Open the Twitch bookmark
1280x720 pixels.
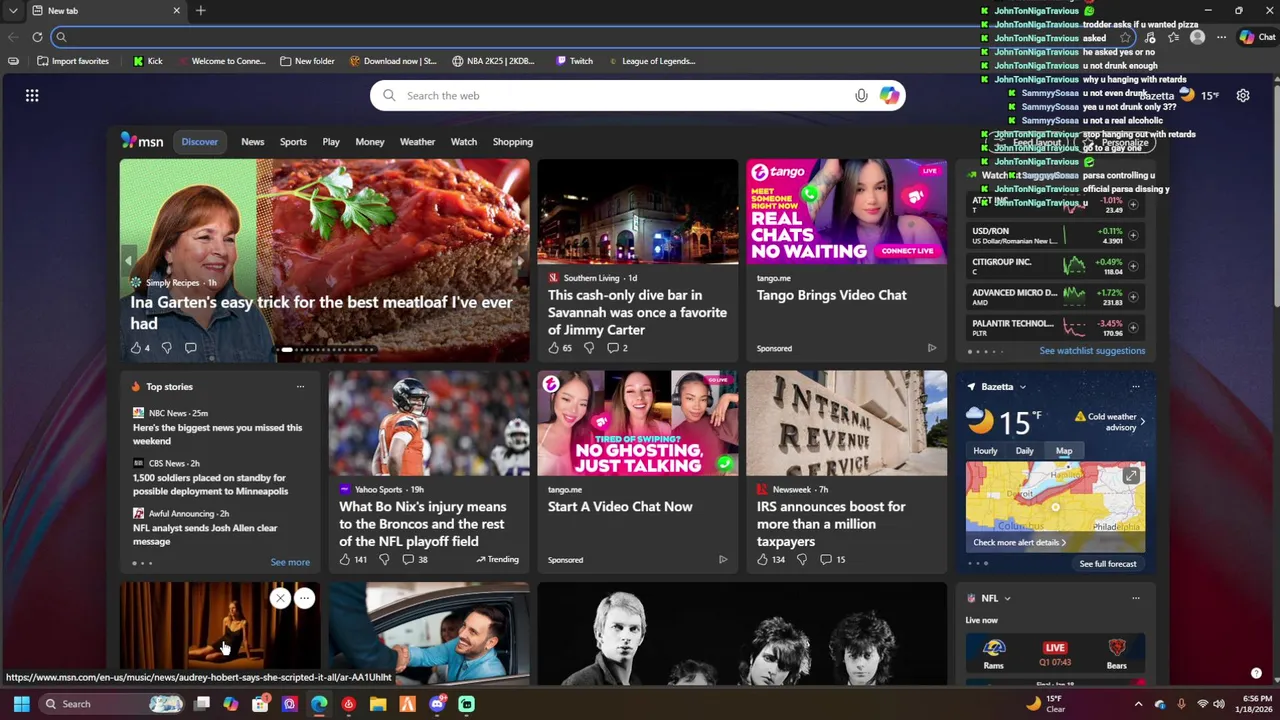pos(574,61)
